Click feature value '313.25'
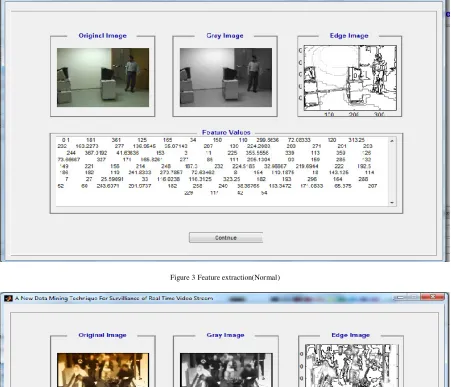This screenshot has width=451, height=387. pyautogui.click(x=356, y=140)
